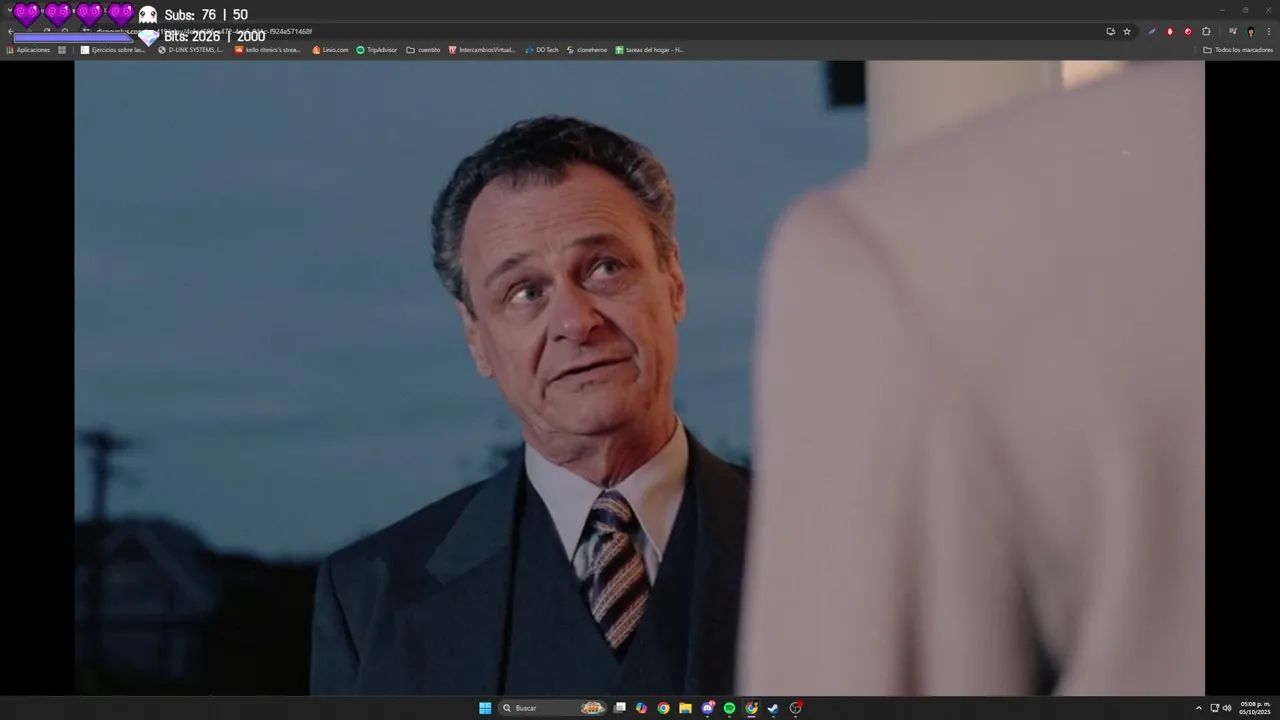Open network status tray icon
The image size is (1280, 720).
1215,708
